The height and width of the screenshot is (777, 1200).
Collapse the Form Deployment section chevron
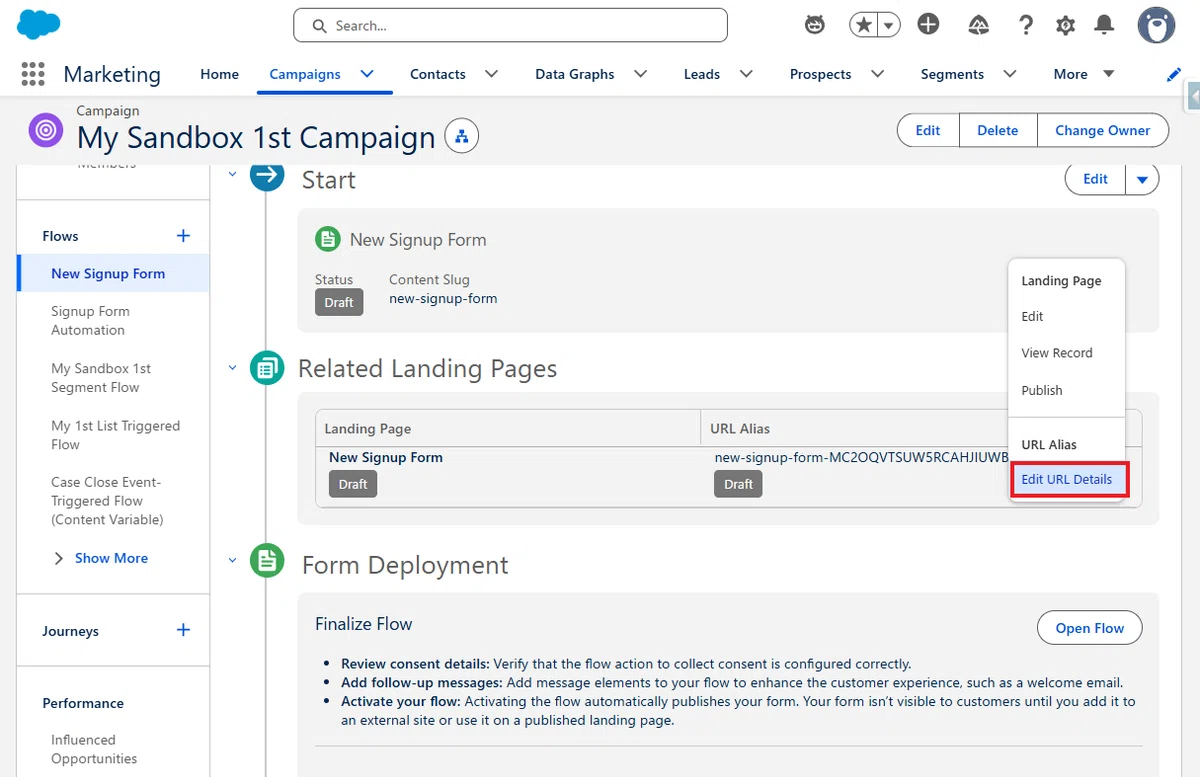pyautogui.click(x=233, y=561)
